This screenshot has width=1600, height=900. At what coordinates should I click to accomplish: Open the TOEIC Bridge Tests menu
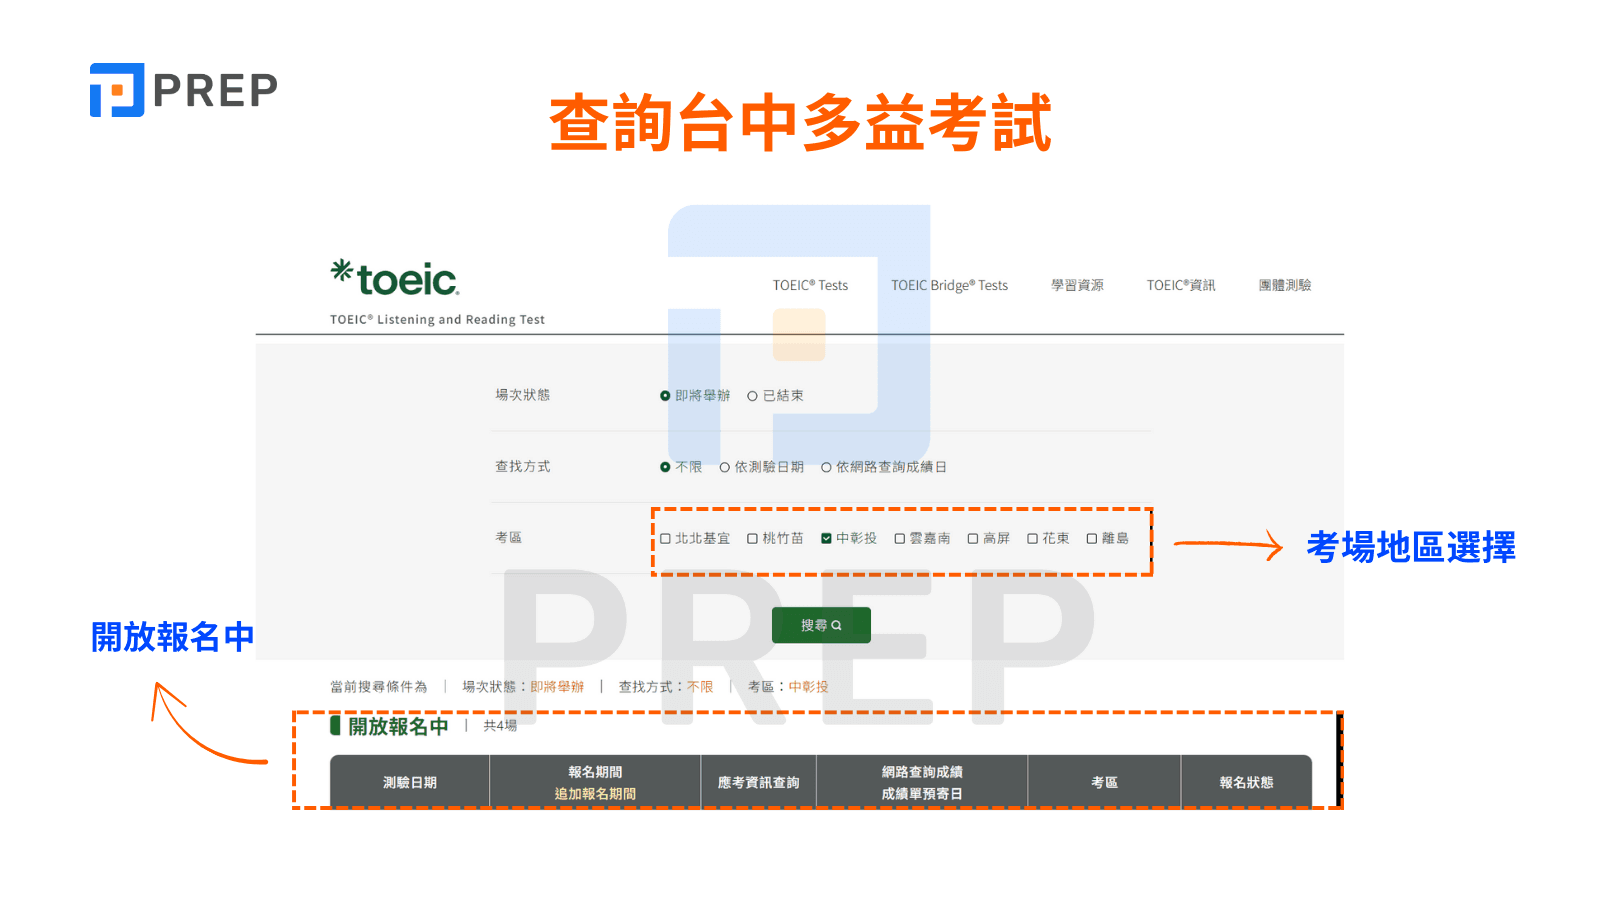click(949, 285)
